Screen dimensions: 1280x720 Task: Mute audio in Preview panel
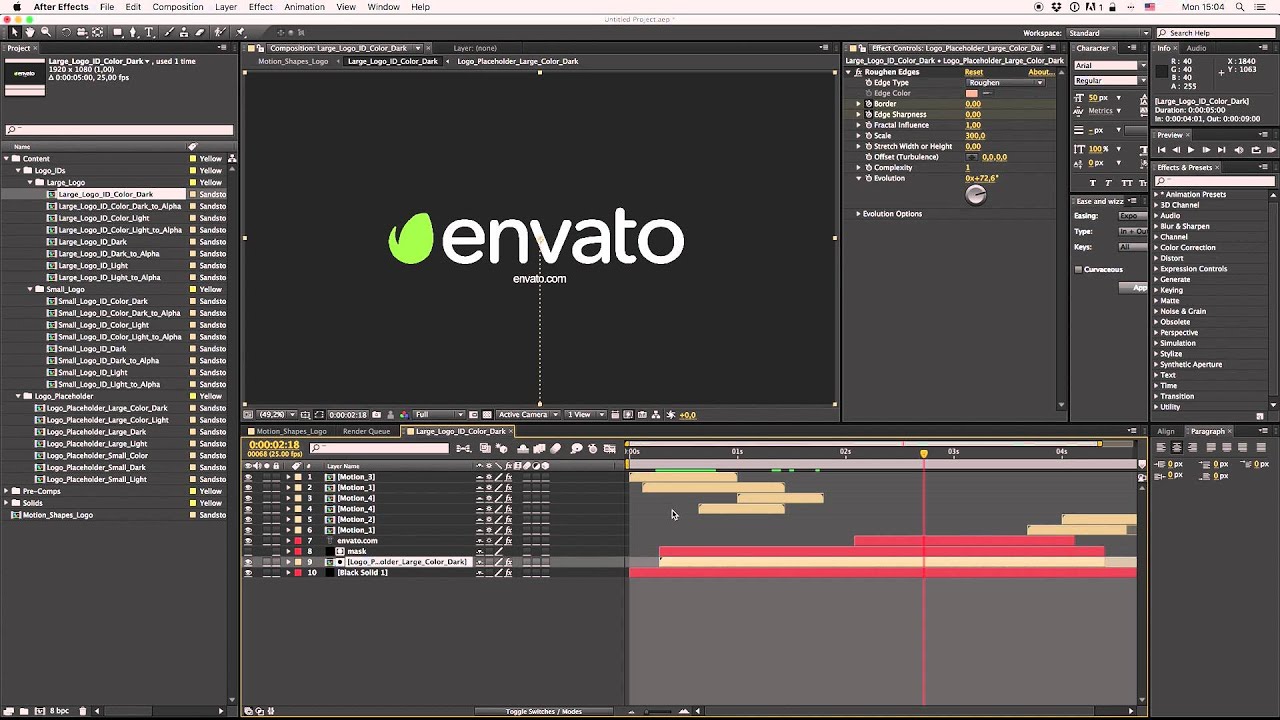coord(1239,150)
